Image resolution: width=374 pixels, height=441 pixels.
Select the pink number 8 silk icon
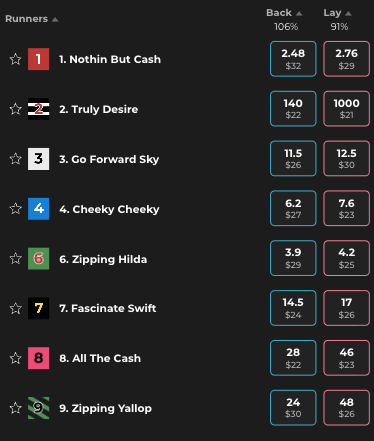point(38,358)
